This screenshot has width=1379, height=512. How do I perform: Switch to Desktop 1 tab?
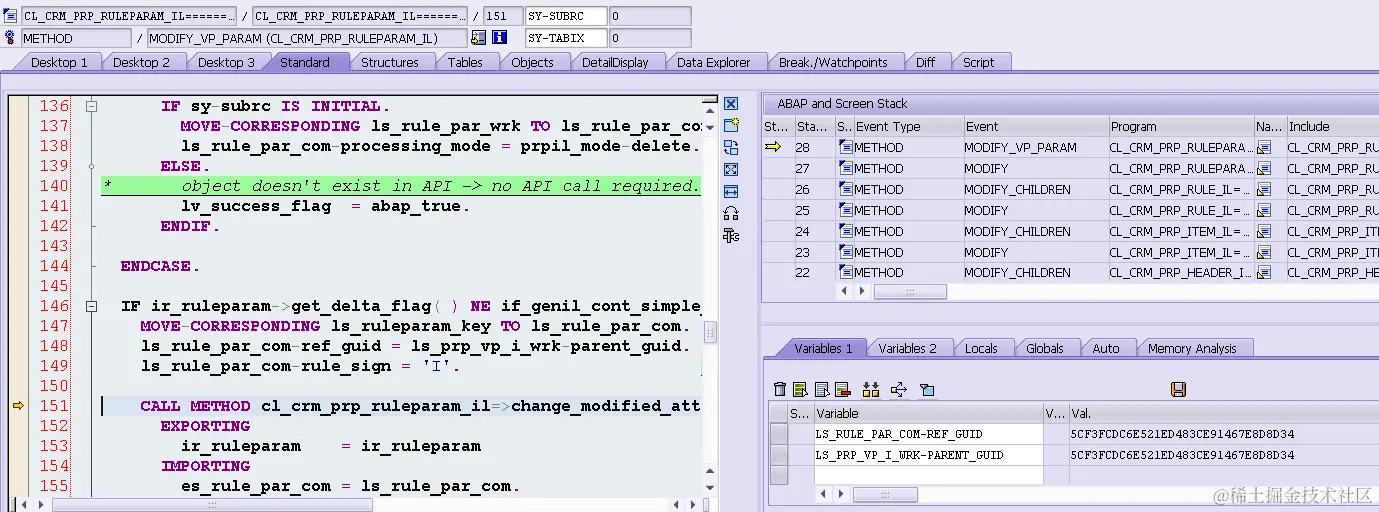point(59,62)
